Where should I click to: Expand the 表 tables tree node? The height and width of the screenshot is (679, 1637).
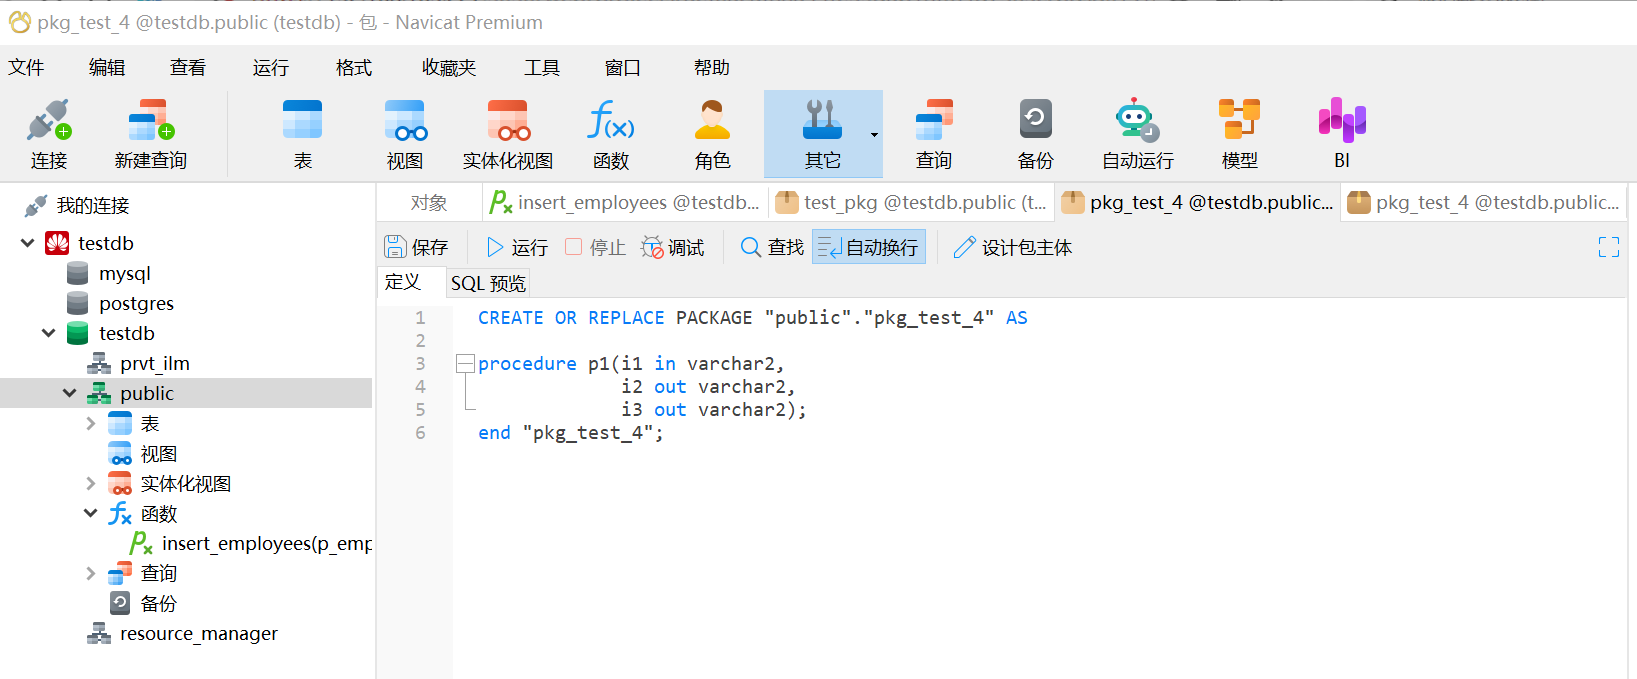click(x=91, y=424)
